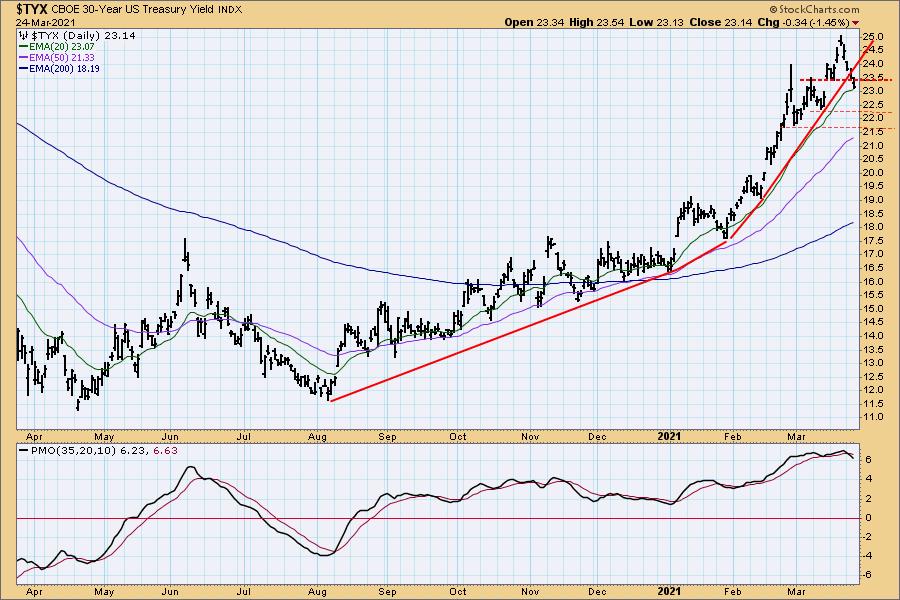
Task: Click the -4 label on PMO axis
Action: coord(868,555)
